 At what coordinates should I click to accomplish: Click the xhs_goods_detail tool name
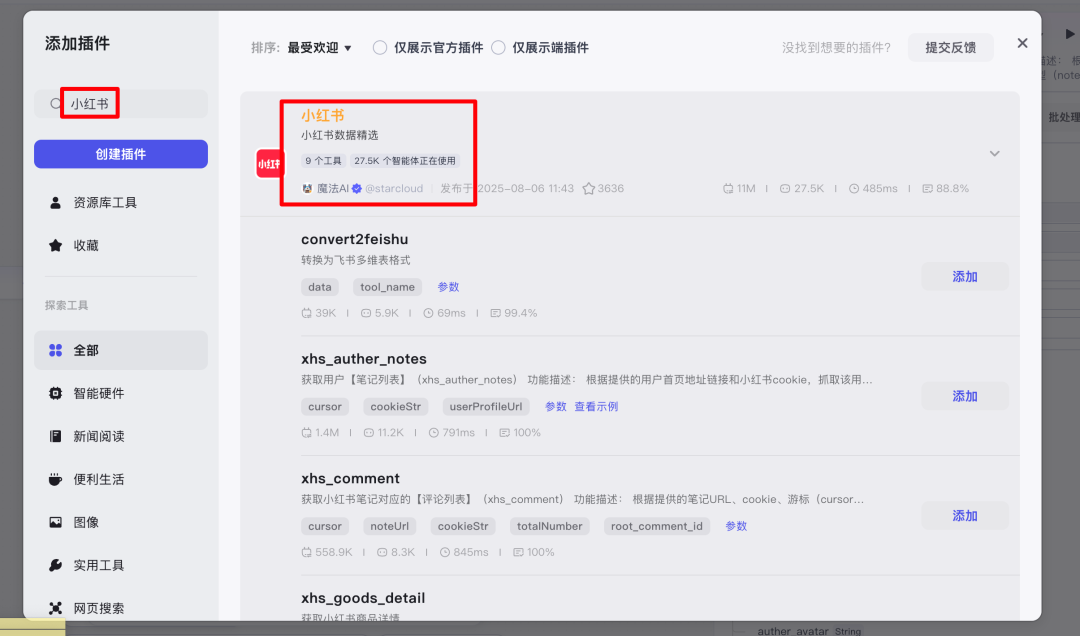pos(363,598)
